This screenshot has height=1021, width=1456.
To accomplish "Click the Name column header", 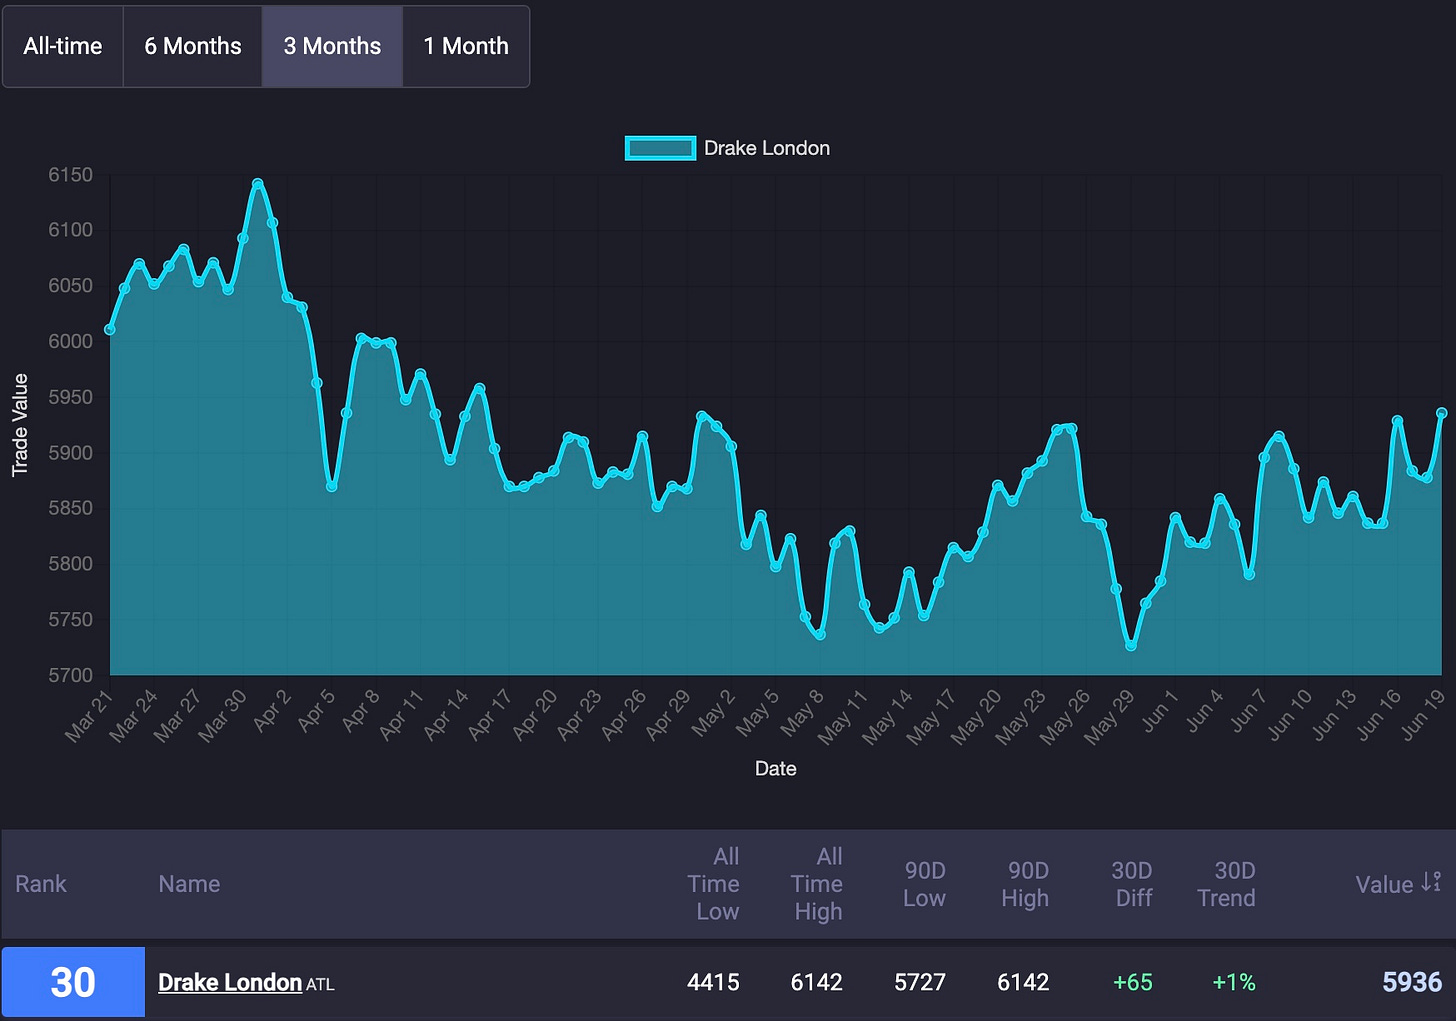I will click(189, 884).
